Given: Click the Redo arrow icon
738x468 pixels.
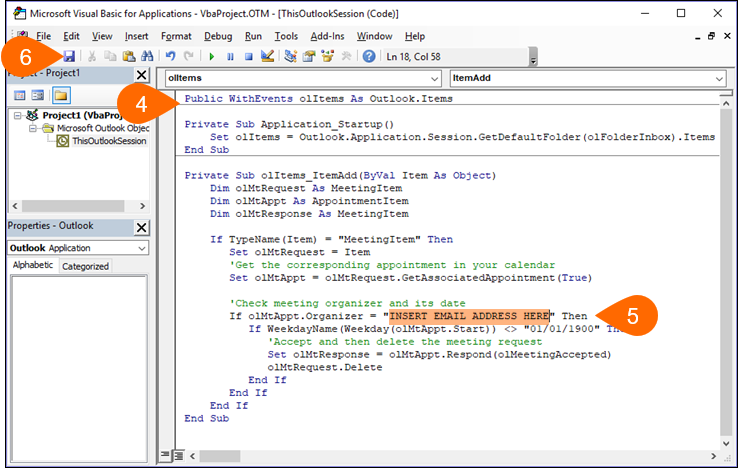Looking at the screenshot, I should pos(189,56).
